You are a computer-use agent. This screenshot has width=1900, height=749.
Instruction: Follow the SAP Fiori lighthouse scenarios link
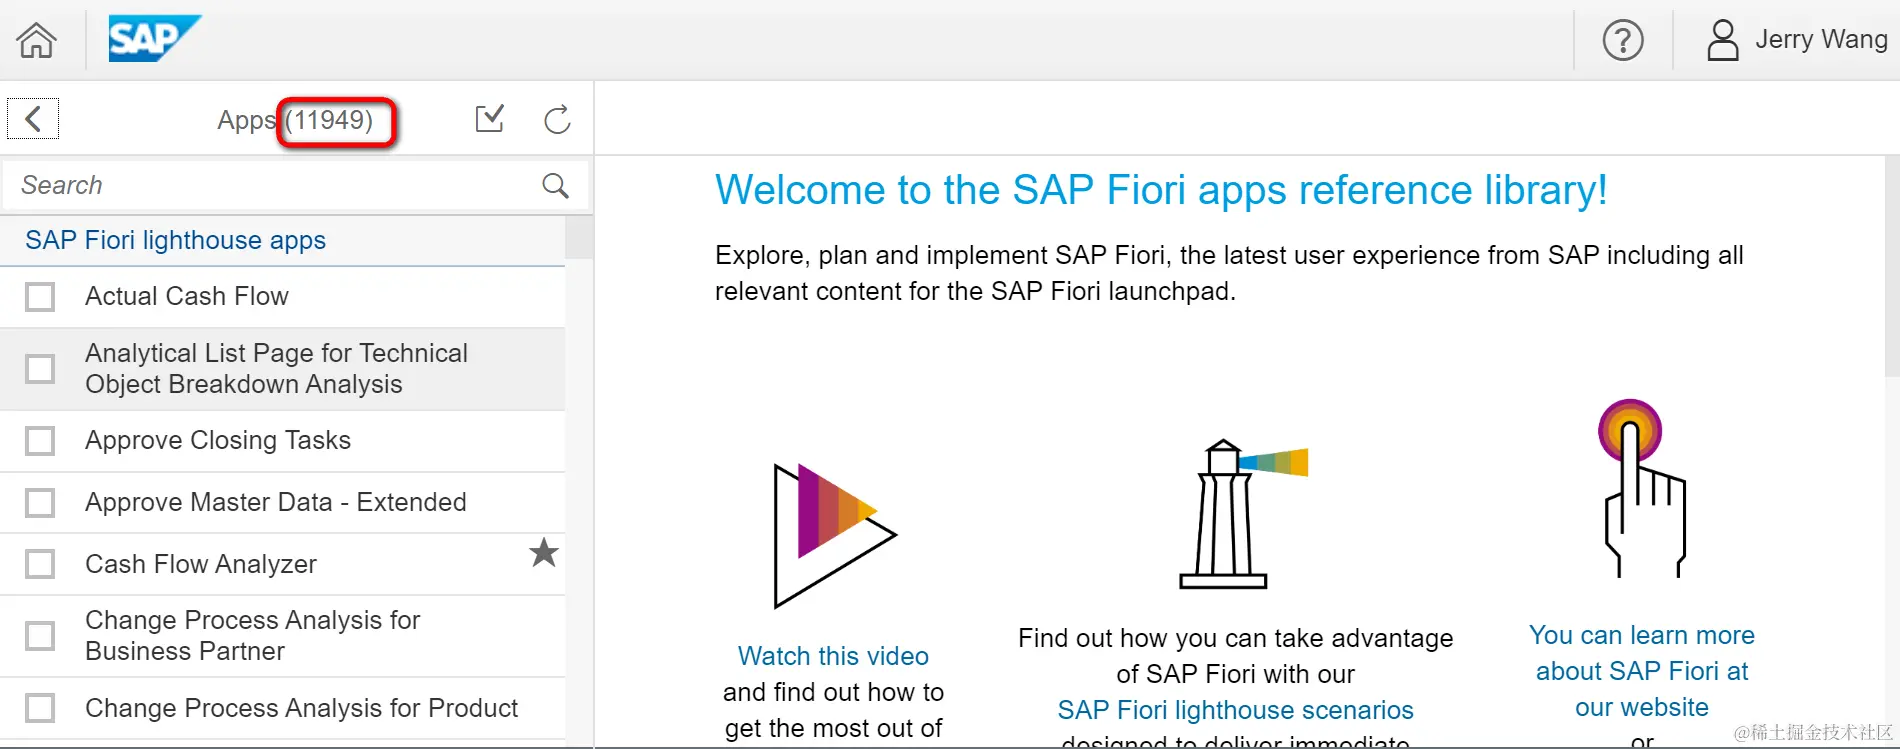[x=1235, y=710]
